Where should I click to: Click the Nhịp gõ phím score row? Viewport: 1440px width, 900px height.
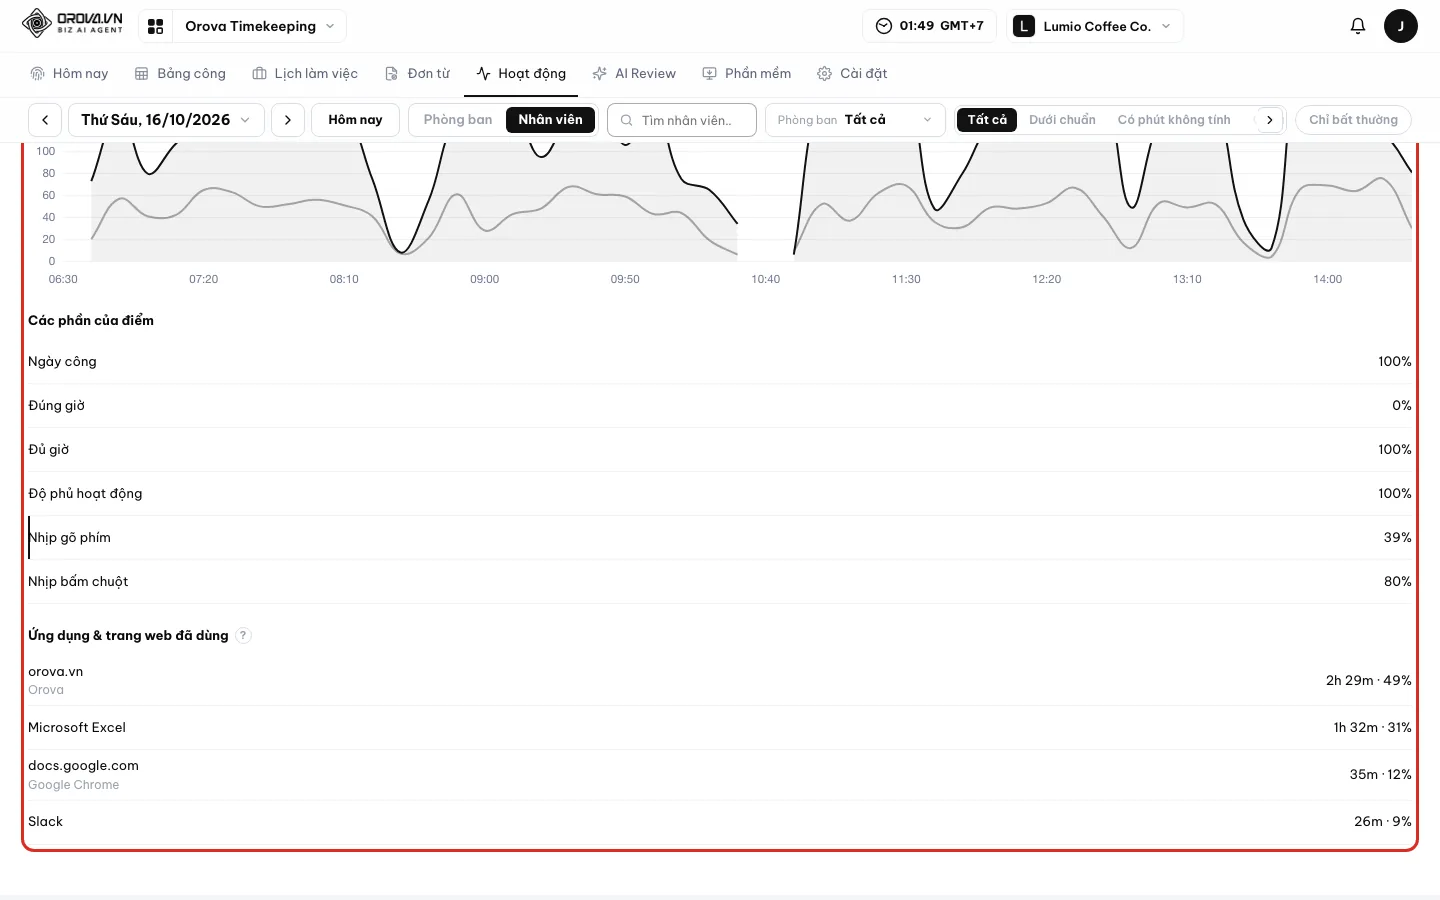coord(720,538)
